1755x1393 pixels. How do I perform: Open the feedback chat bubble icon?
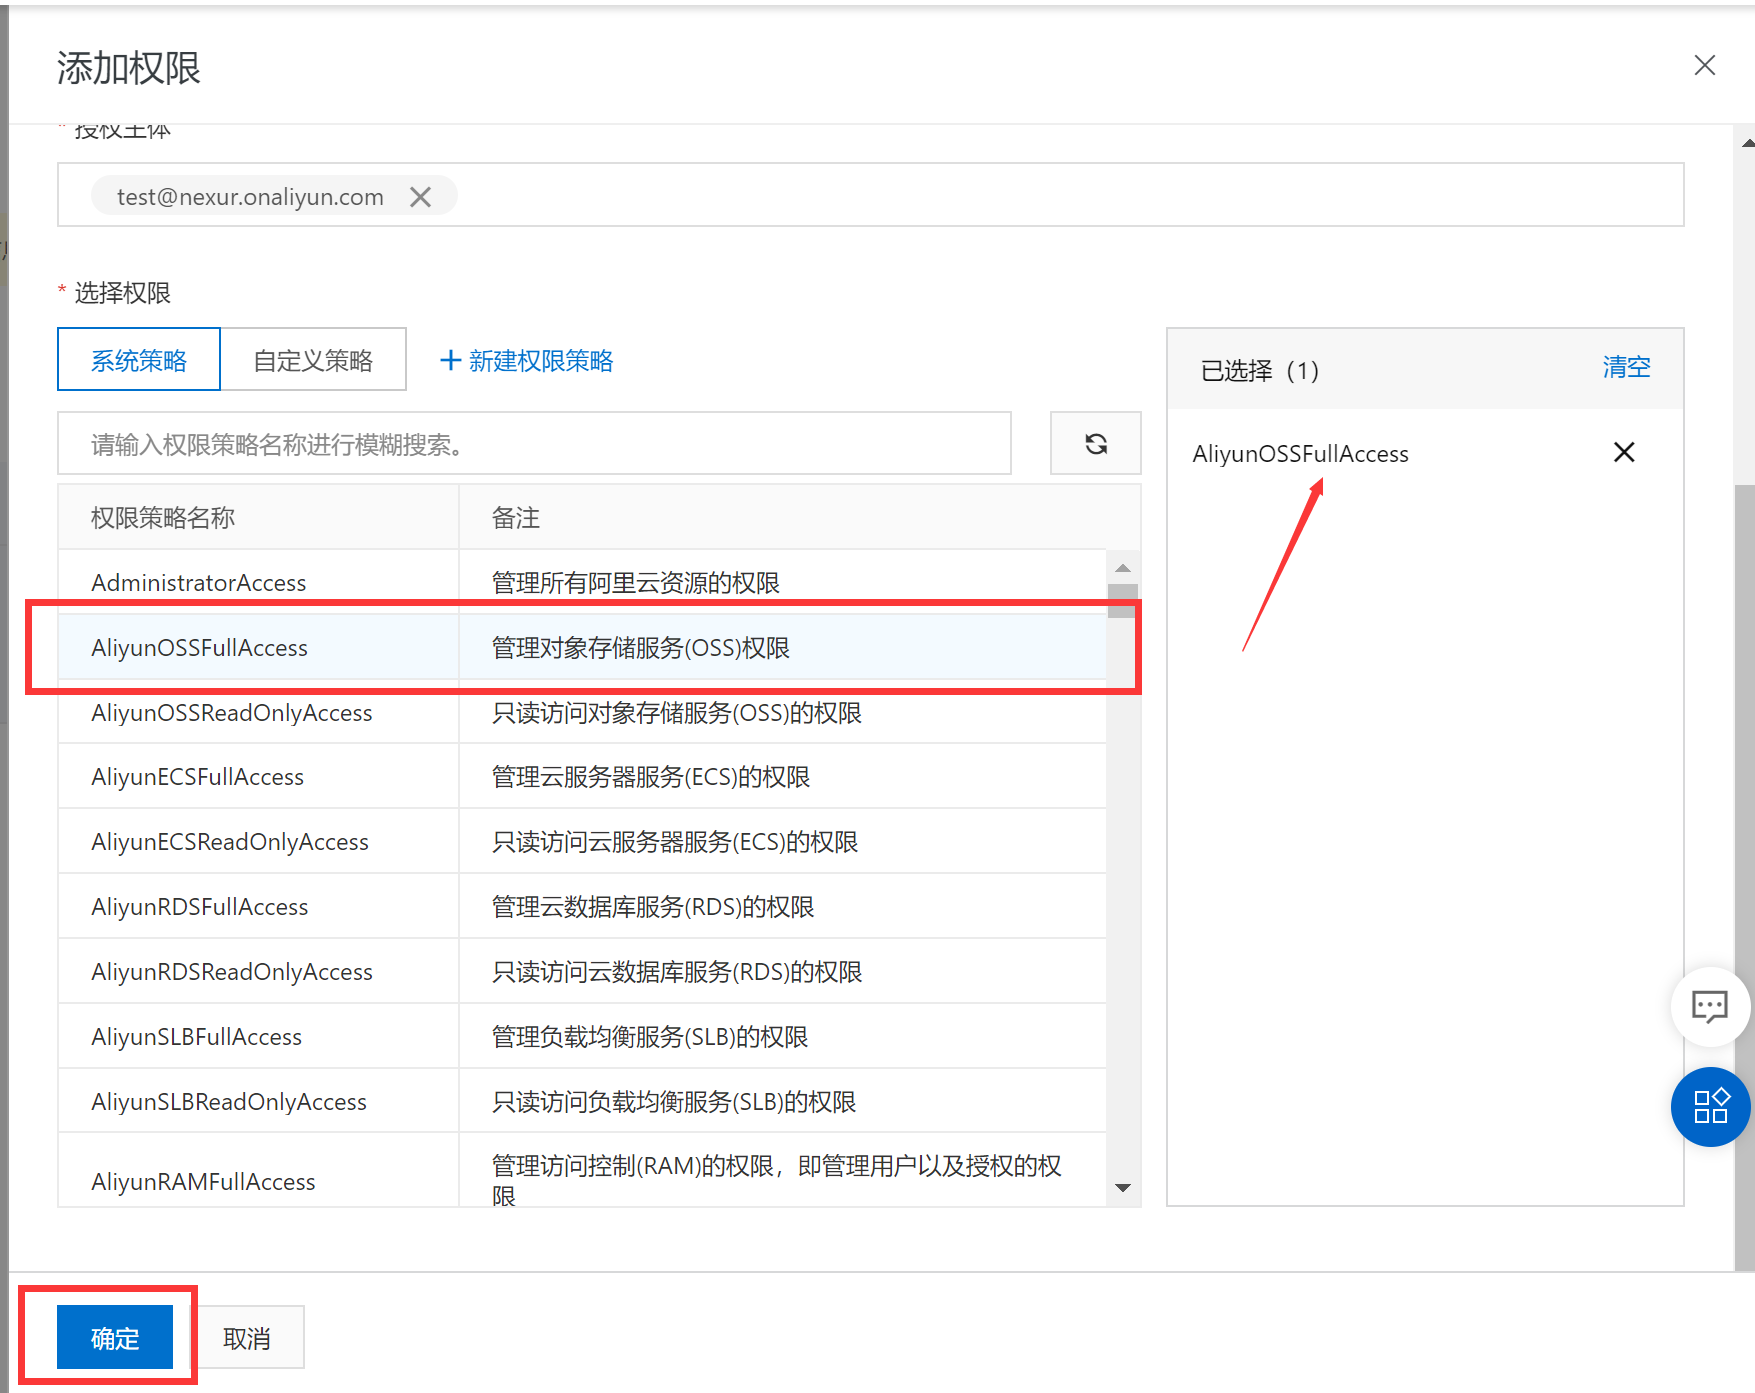[1709, 1006]
